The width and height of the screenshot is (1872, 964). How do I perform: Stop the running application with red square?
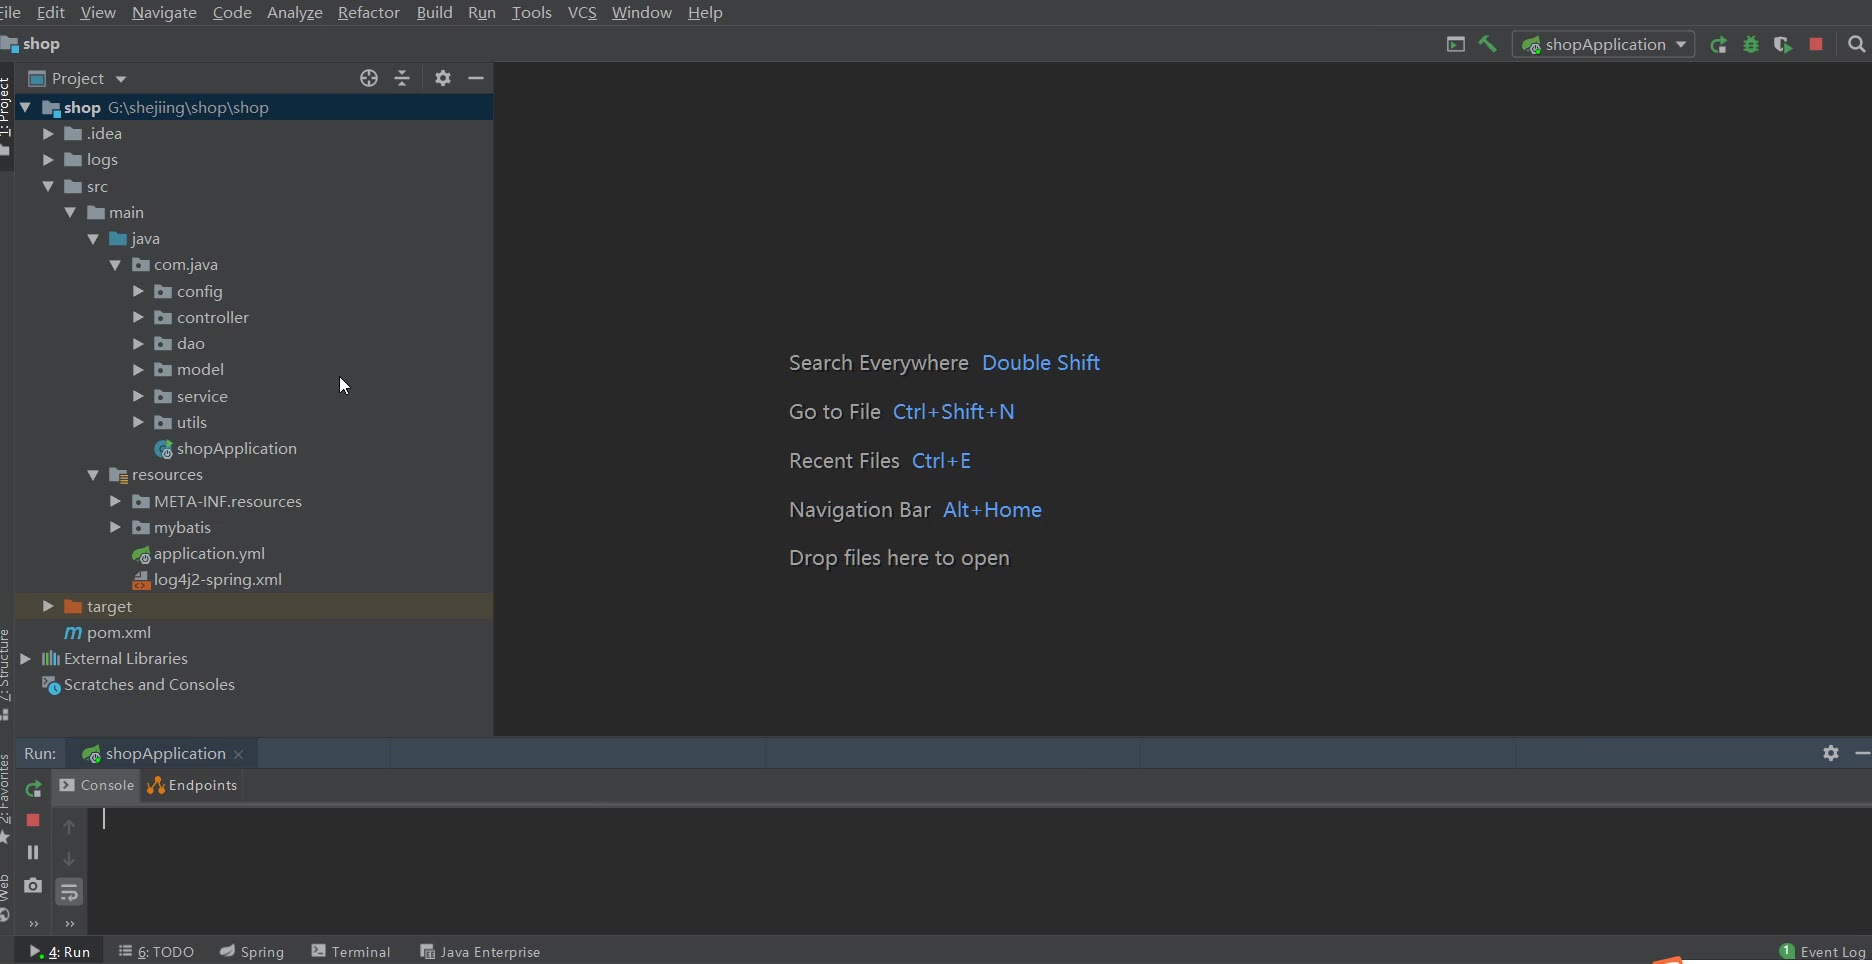tap(1816, 44)
